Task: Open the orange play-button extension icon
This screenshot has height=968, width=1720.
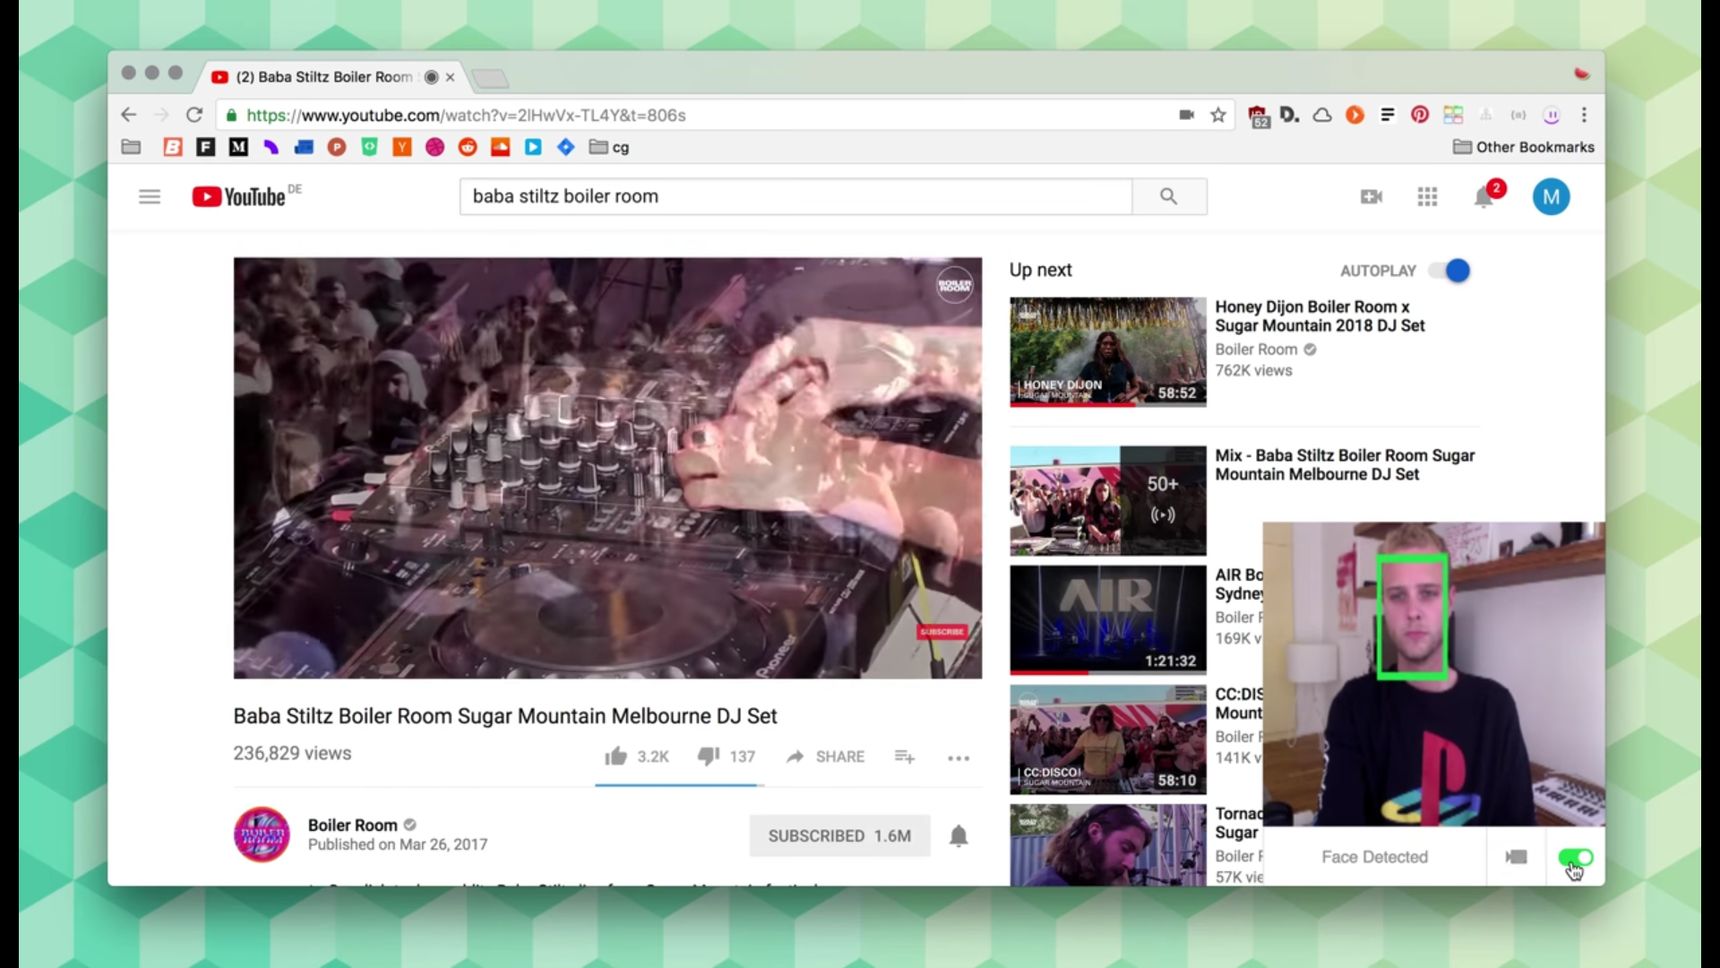Action: (x=1355, y=115)
